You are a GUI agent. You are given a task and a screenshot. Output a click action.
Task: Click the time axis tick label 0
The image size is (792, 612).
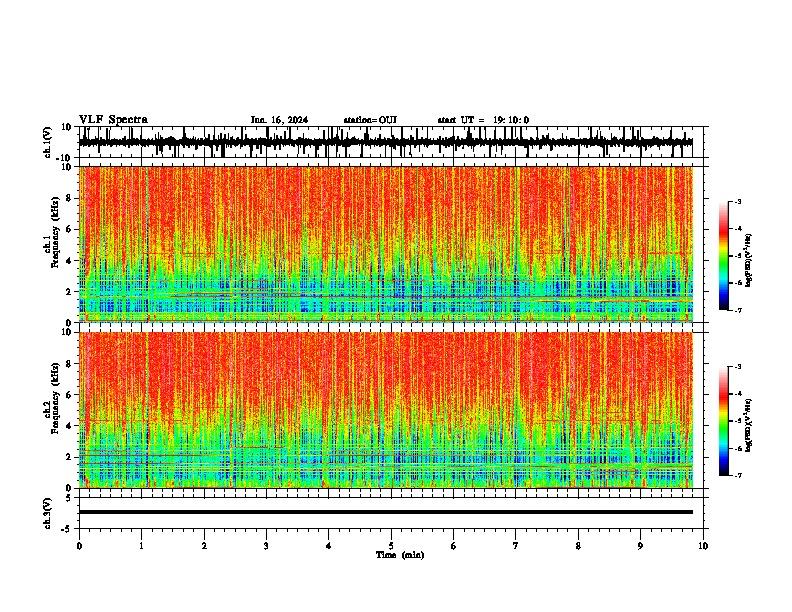(x=79, y=546)
